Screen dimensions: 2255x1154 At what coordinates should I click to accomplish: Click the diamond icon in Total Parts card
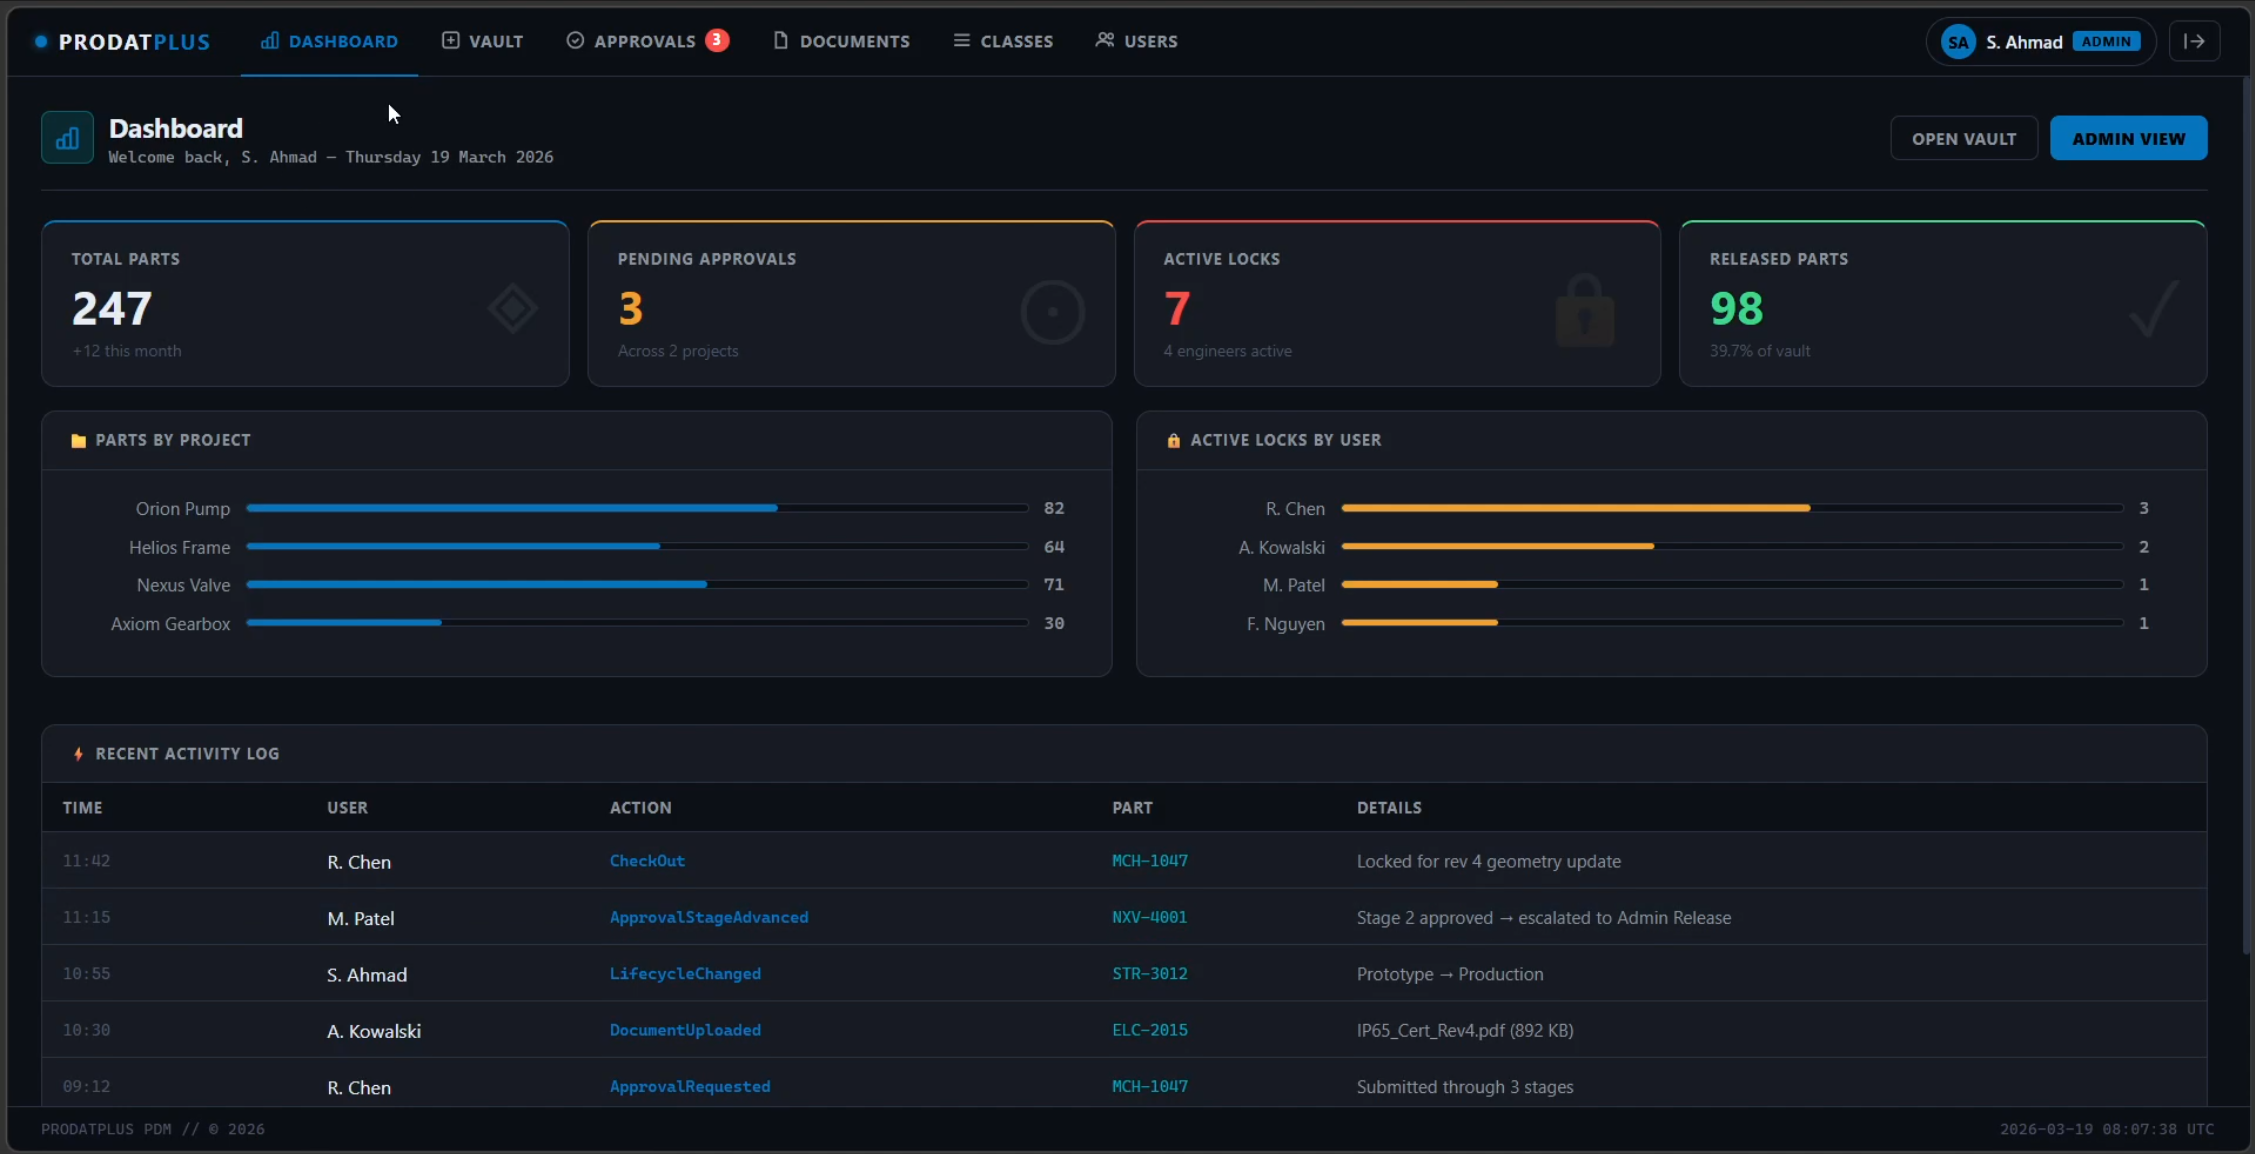pyautogui.click(x=513, y=308)
